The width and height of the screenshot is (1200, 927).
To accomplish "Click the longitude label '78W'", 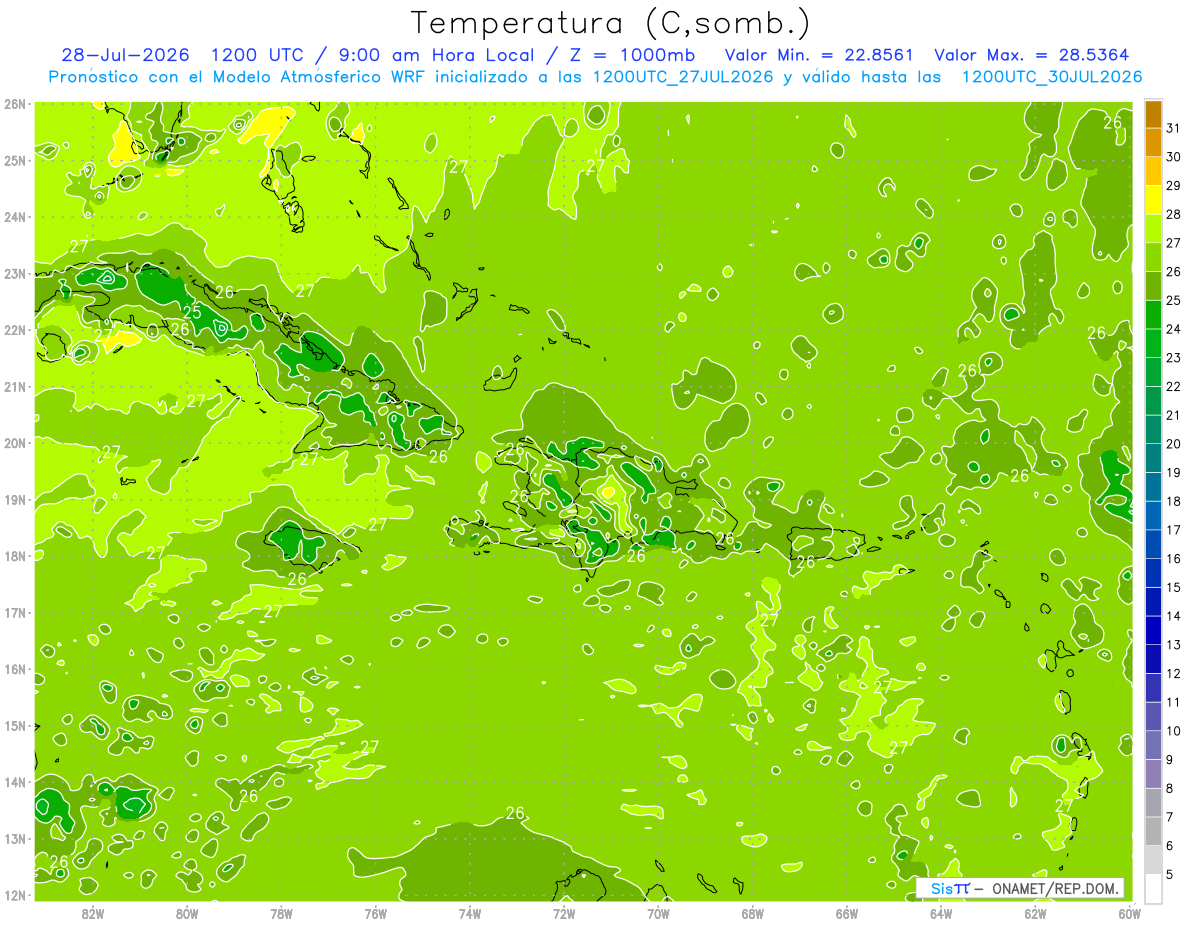I will coord(281,913).
